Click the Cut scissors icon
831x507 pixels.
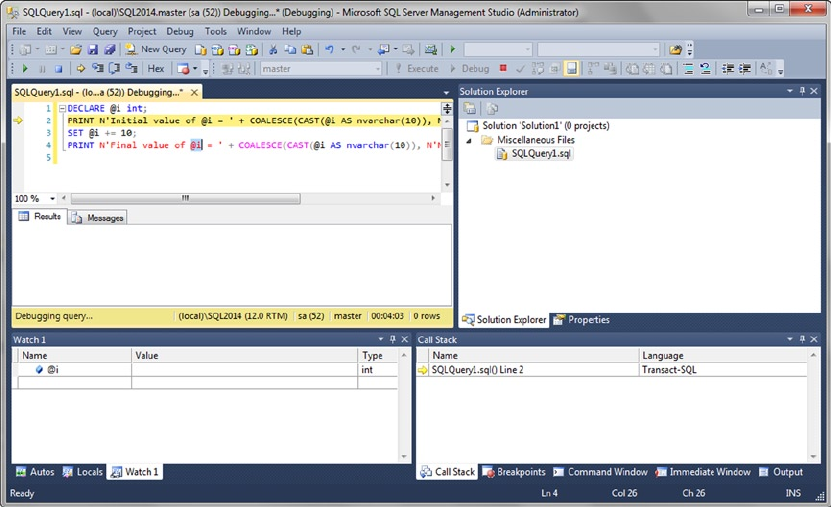pos(273,49)
